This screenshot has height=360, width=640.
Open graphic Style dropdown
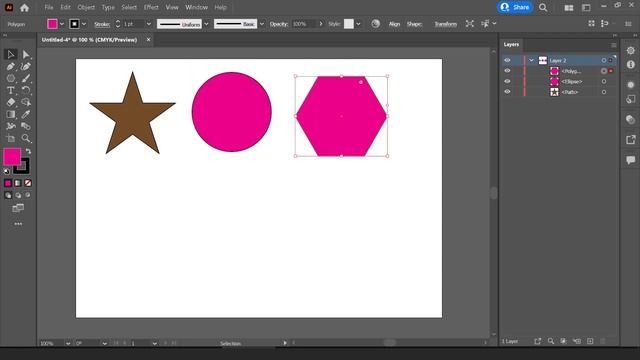358,24
